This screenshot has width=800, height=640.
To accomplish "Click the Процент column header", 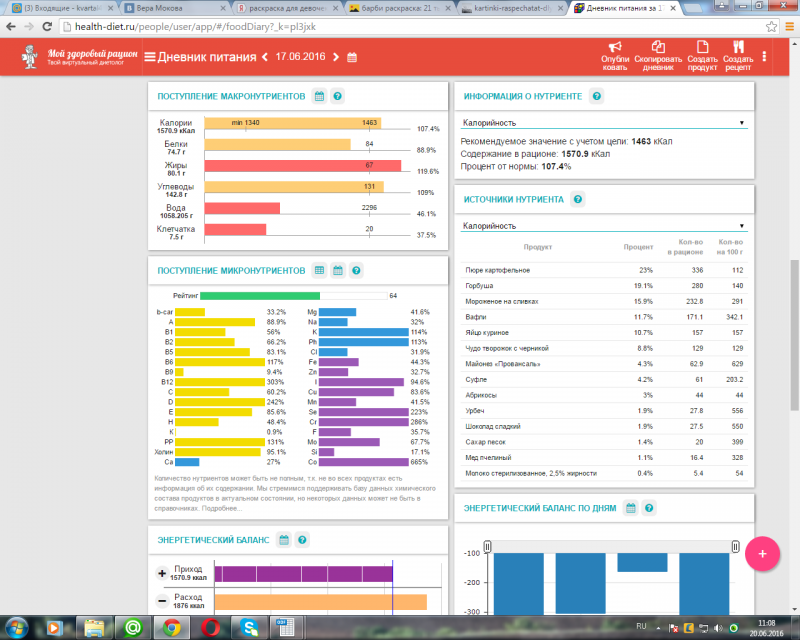I will click(x=638, y=247).
